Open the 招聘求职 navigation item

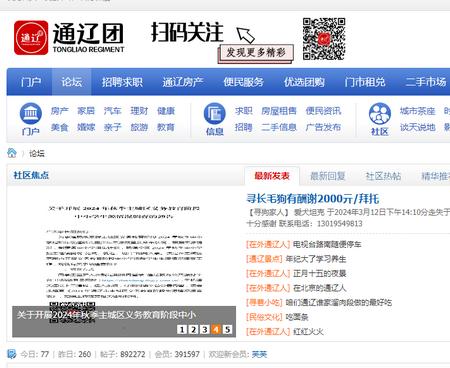coord(122,82)
